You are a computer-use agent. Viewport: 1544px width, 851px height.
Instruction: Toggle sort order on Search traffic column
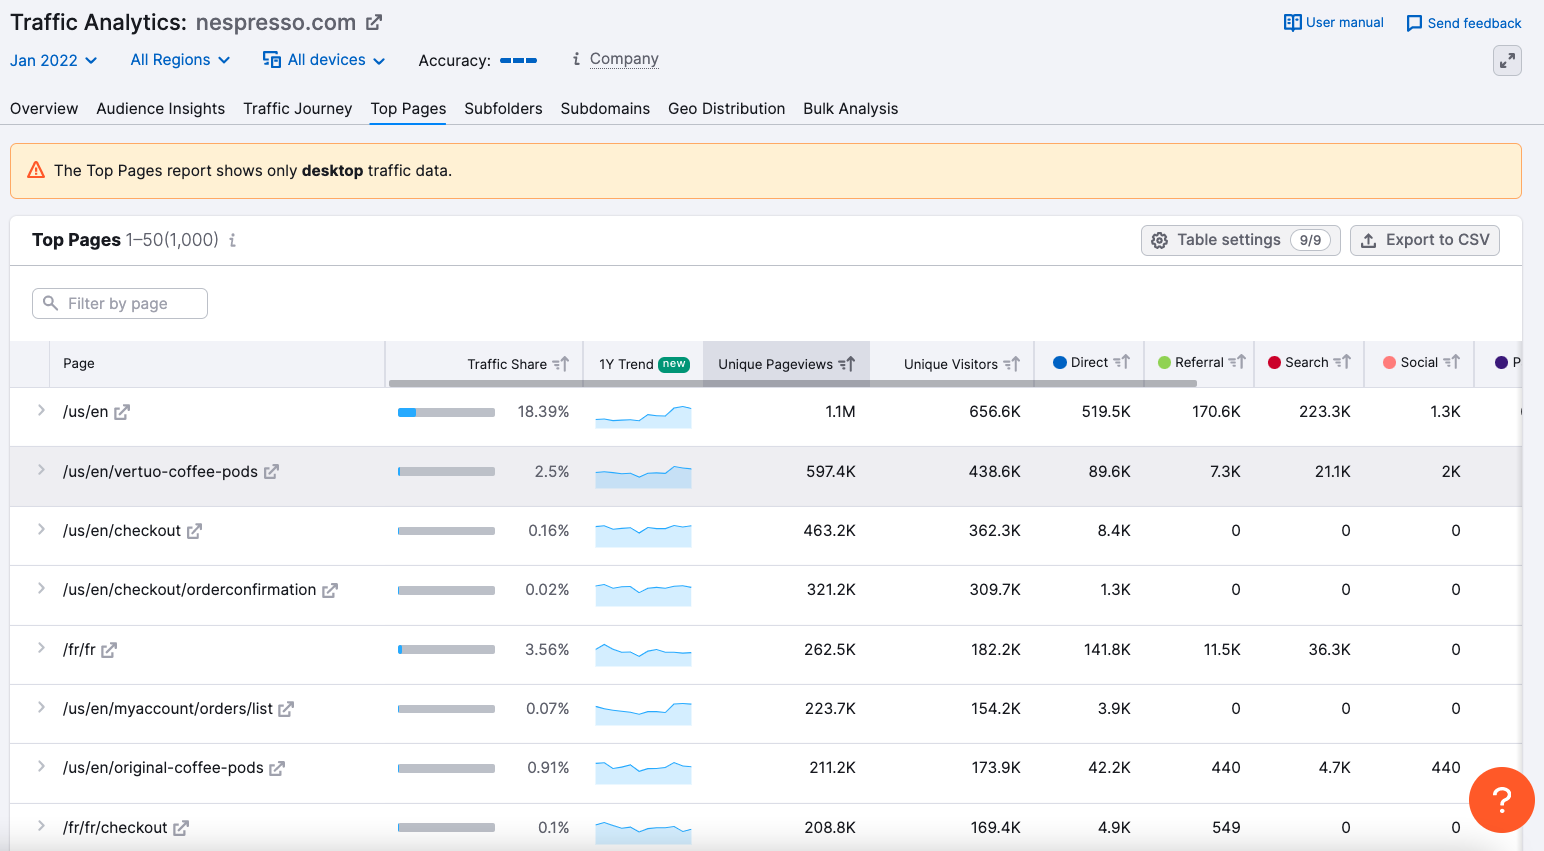1340,362
